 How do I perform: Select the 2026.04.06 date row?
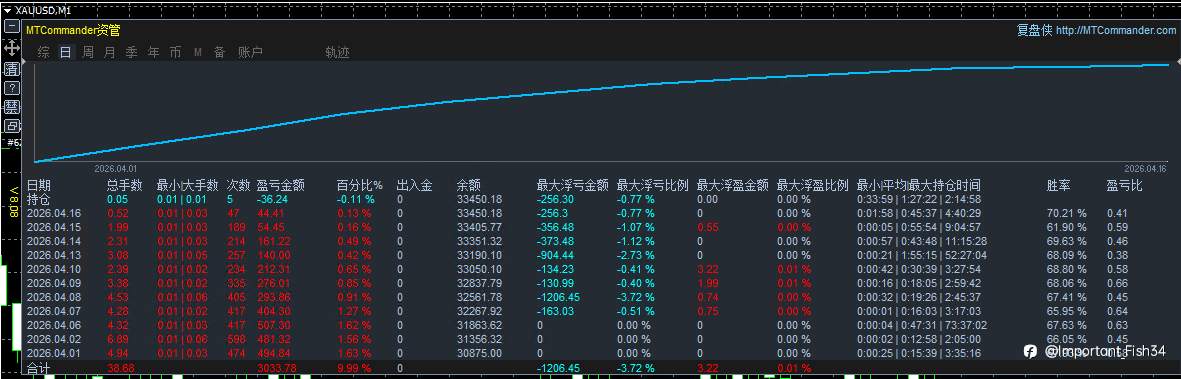pyautogui.click(x=53, y=325)
